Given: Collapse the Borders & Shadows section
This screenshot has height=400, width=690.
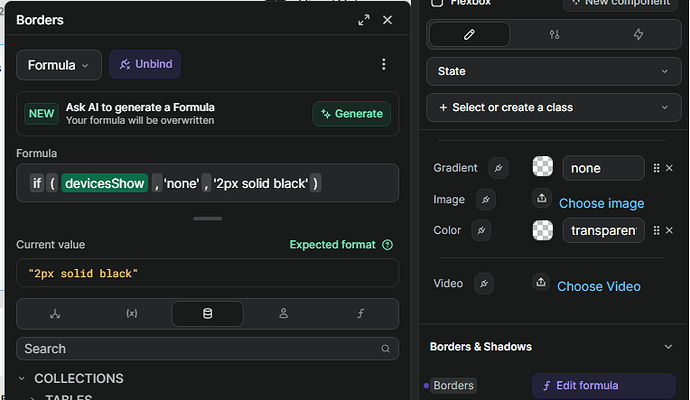Looking at the screenshot, I should [x=668, y=346].
